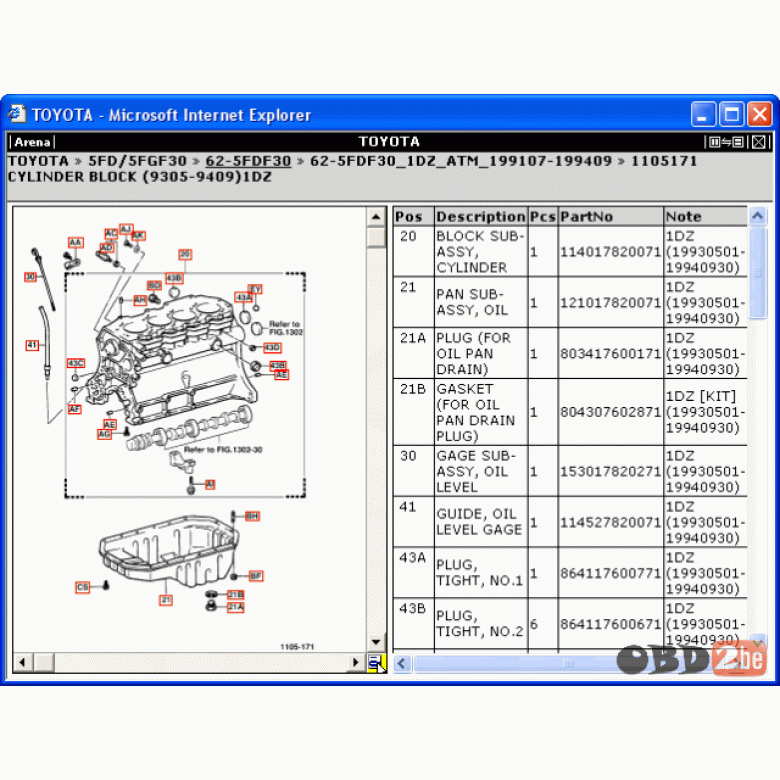The width and height of the screenshot is (780, 780).
Task: Select callout BF near the oil pan
Action: pos(256,576)
